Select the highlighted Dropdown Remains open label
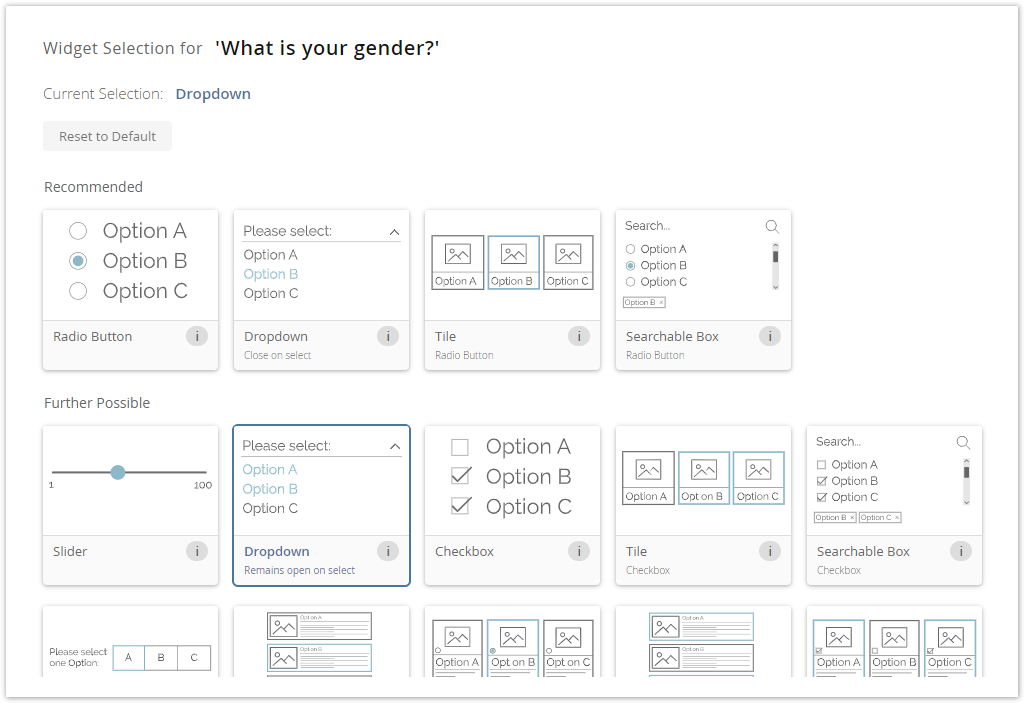 277,551
